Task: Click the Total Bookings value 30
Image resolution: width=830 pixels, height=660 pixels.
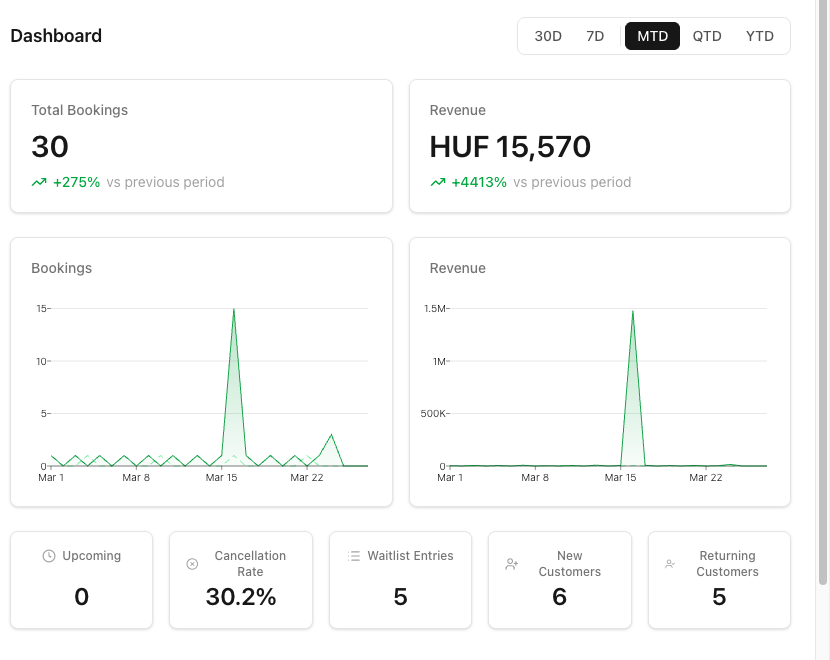Action: tap(50, 147)
